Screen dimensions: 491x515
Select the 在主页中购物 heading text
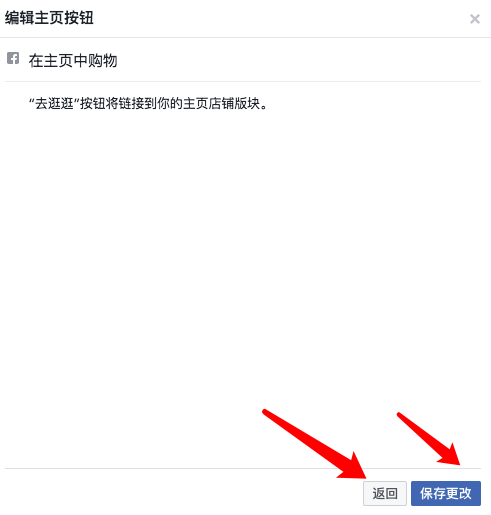tap(73, 61)
